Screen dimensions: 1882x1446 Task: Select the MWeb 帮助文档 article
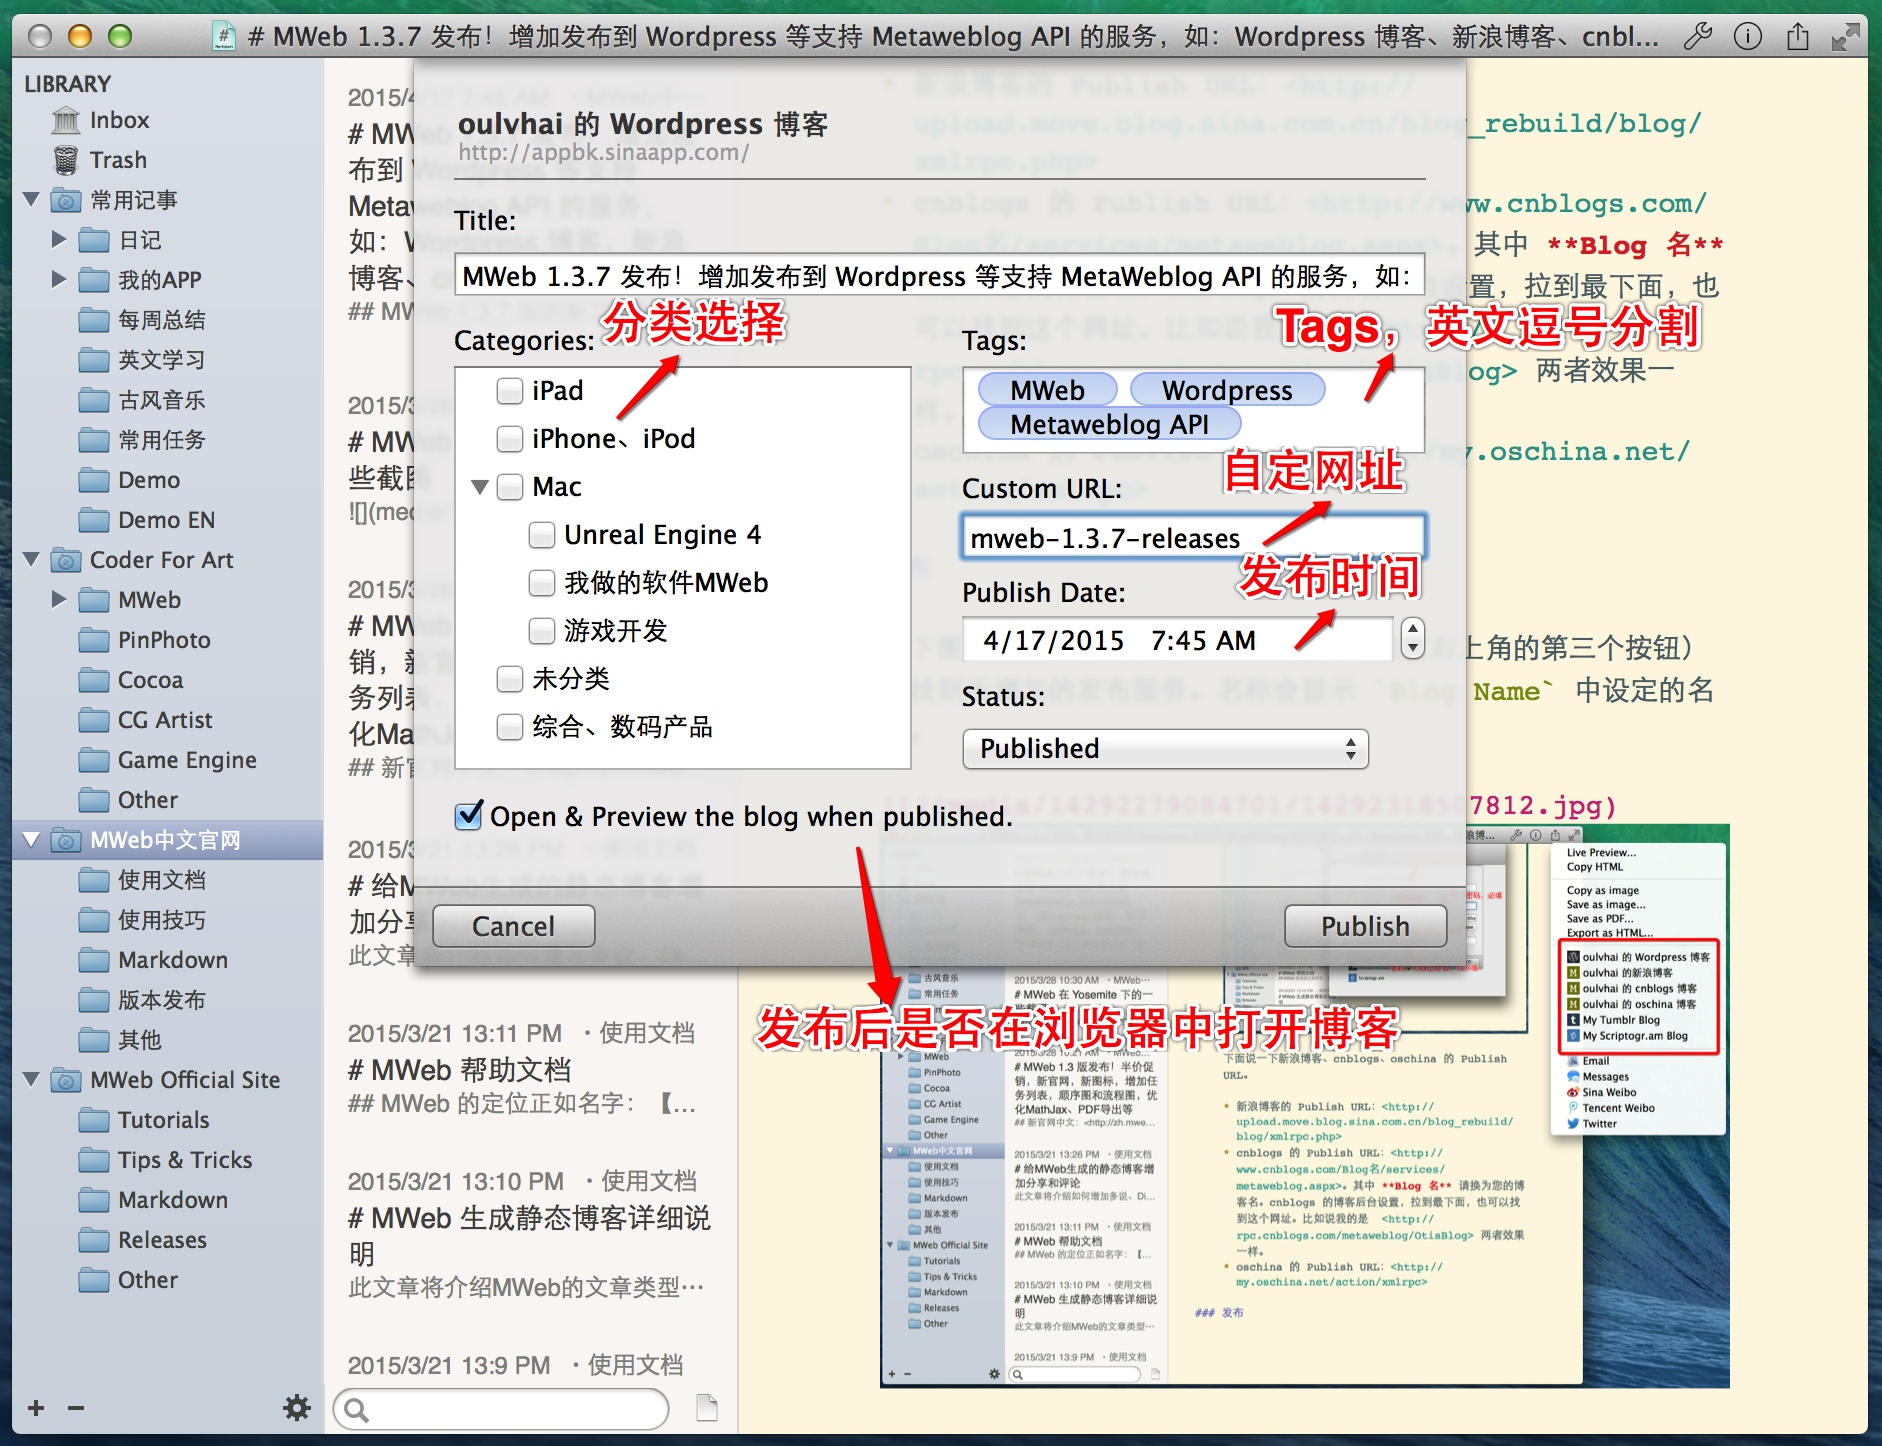tap(530, 1070)
